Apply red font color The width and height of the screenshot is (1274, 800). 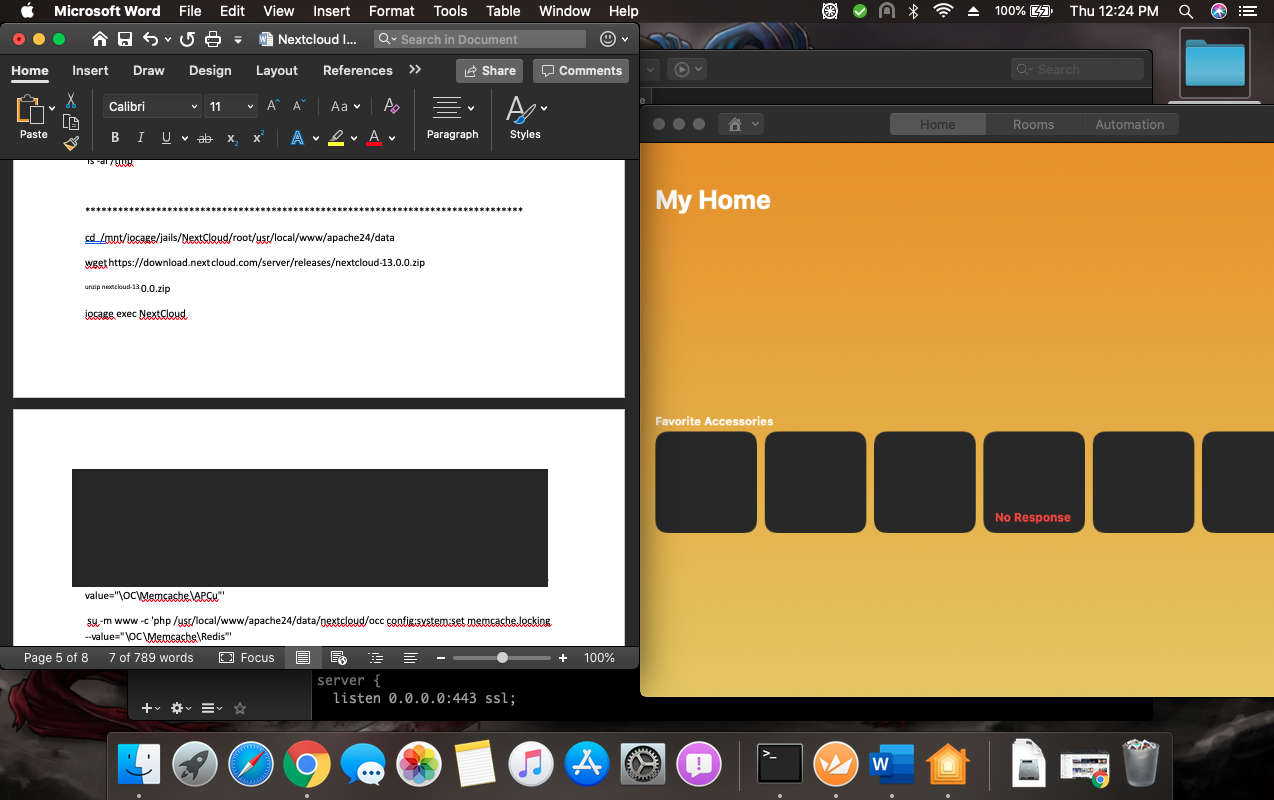(x=374, y=138)
